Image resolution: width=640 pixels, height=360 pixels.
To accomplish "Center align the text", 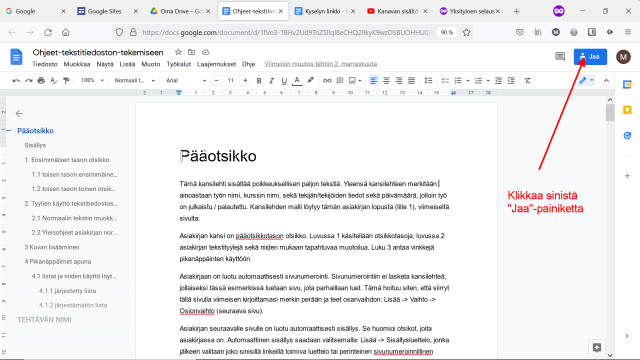I will (386, 81).
